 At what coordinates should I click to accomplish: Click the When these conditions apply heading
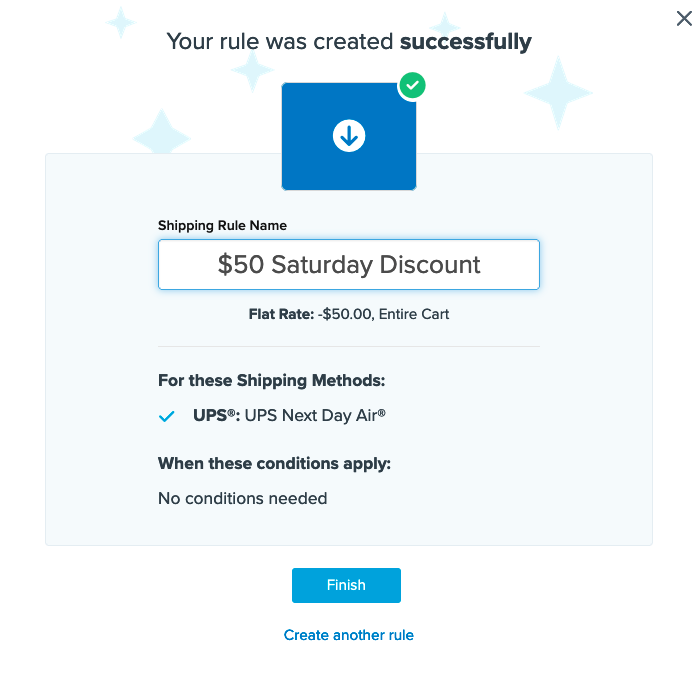click(274, 464)
